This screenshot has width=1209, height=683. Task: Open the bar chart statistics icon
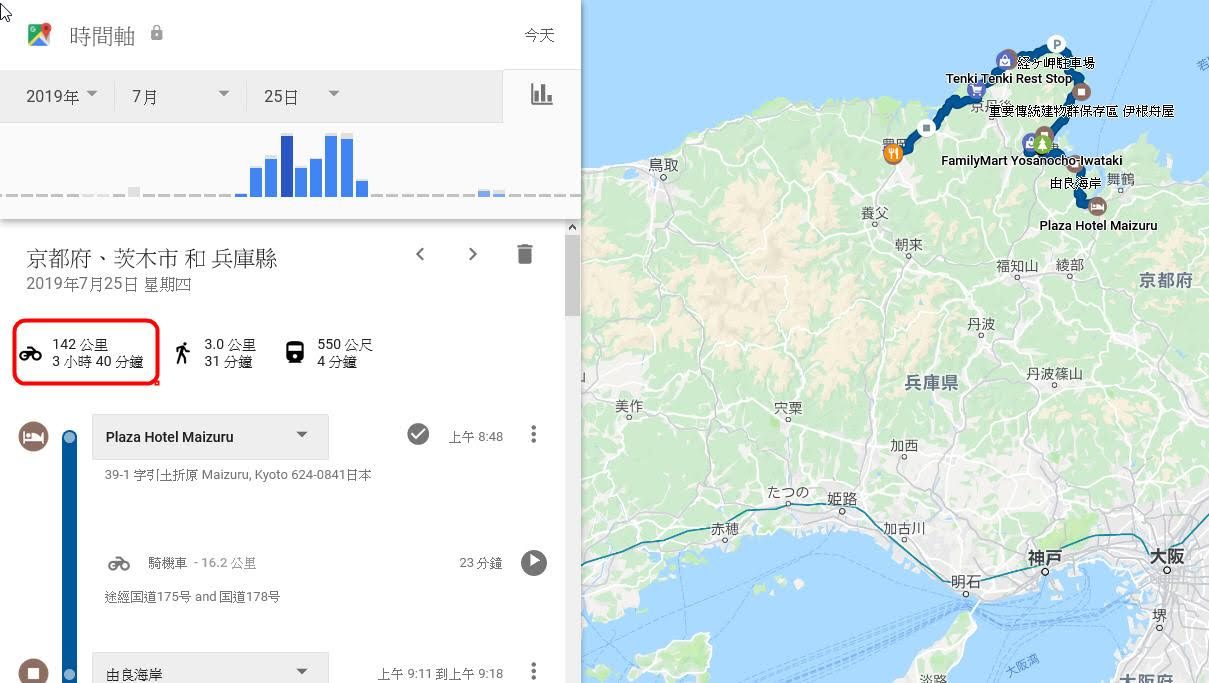pos(541,94)
